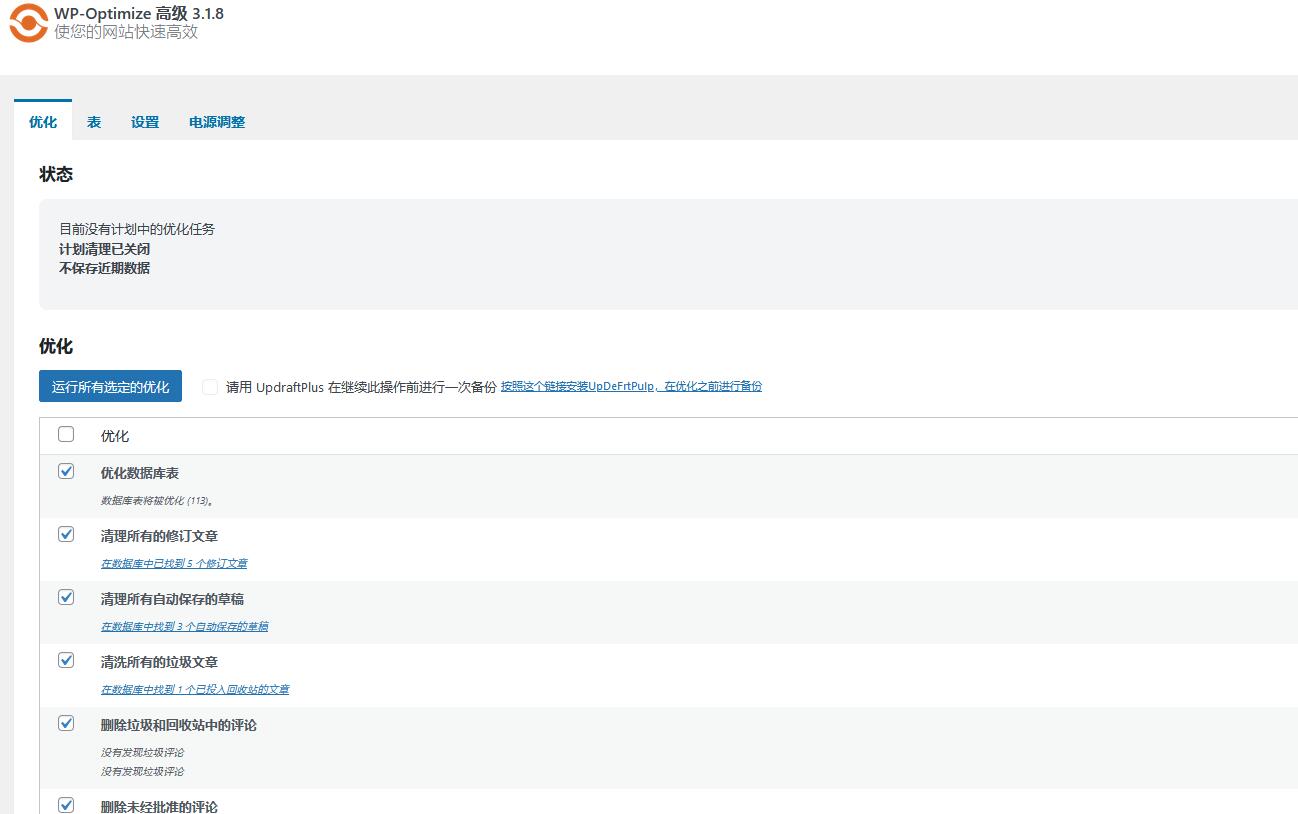The height and width of the screenshot is (814, 1298).
Task: Switch to the 优化 tab
Action: pos(43,122)
